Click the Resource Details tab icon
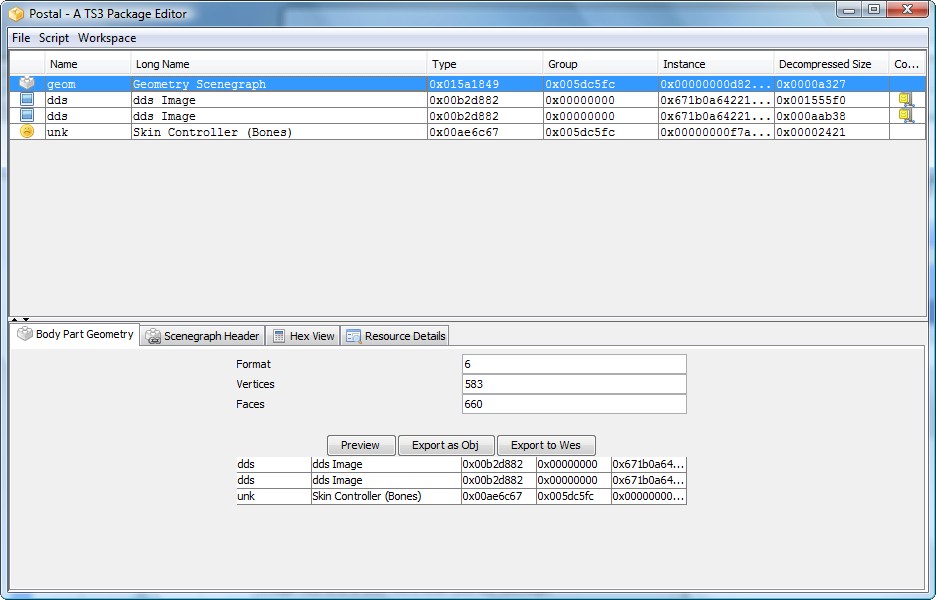Viewport: 936px width, 600px height. [x=353, y=336]
